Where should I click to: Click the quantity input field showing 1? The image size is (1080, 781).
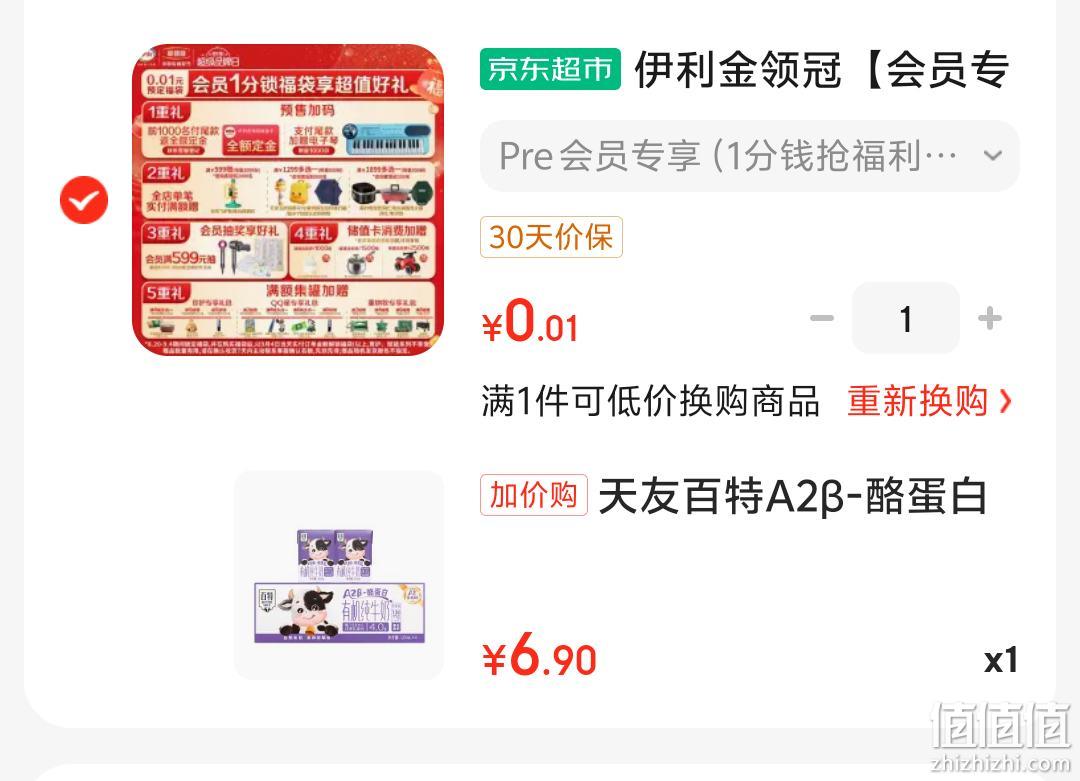(x=906, y=318)
